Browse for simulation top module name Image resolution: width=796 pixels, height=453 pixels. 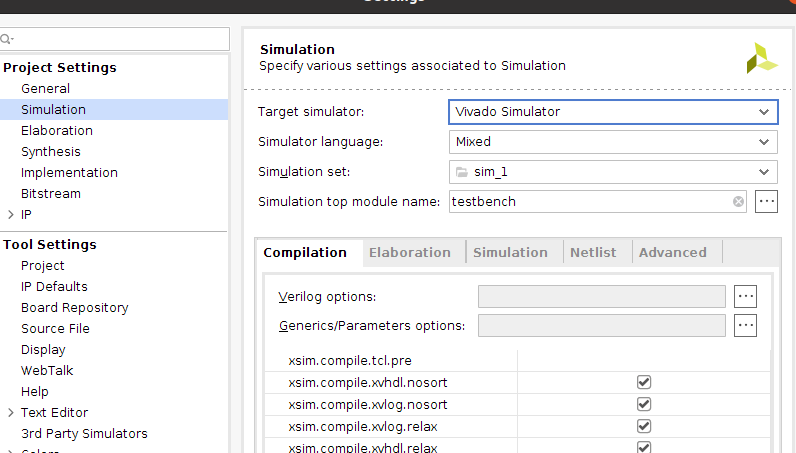click(x=766, y=202)
